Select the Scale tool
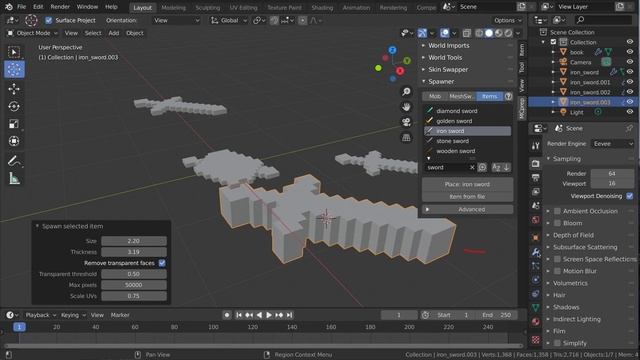Screen dimensions: 640x360 [14, 124]
